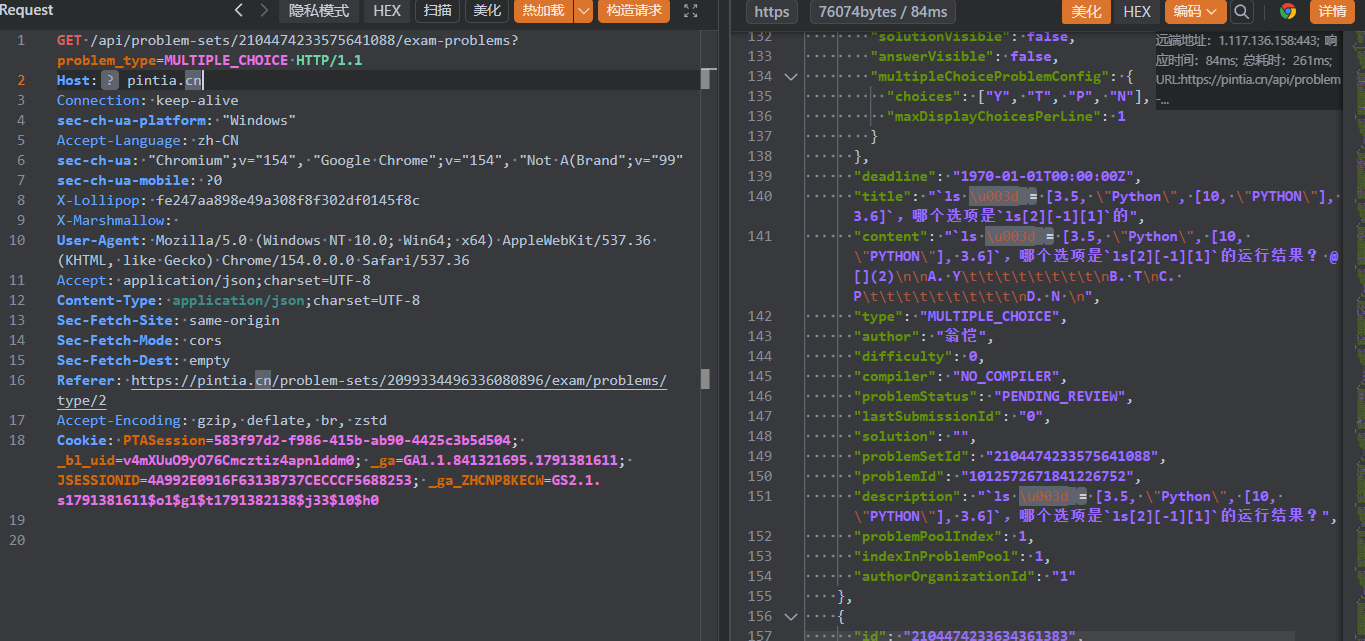The width and height of the screenshot is (1365, 641).
Task: Click the URL:https://pintia.cn/api/problem info text
Action: point(1248,80)
